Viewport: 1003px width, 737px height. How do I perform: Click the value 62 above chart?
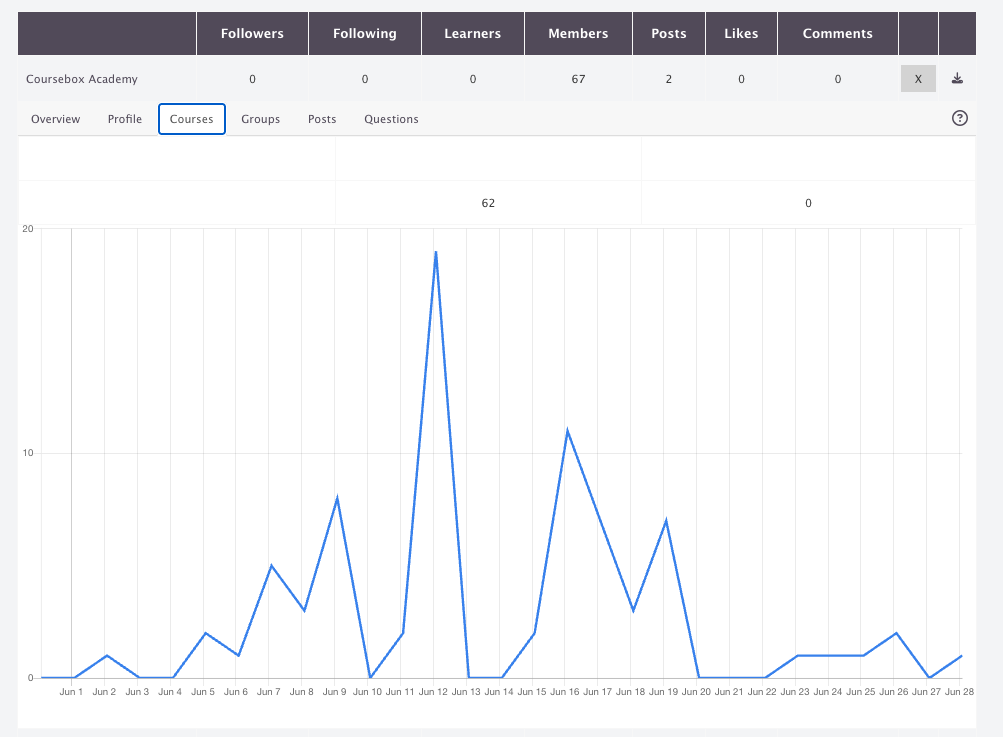coord(488,203)
